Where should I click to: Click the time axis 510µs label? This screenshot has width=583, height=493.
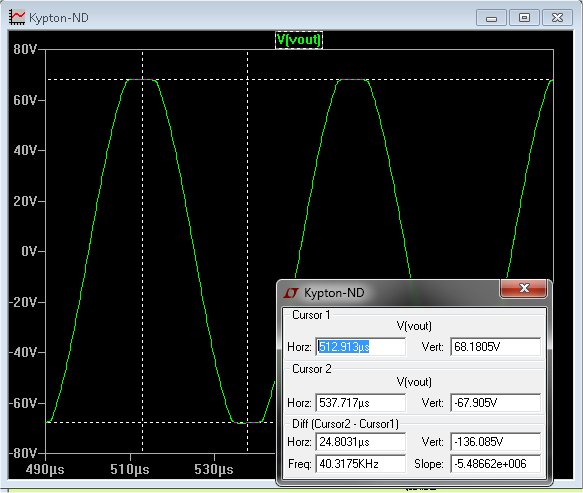click(x=130, y=469)
